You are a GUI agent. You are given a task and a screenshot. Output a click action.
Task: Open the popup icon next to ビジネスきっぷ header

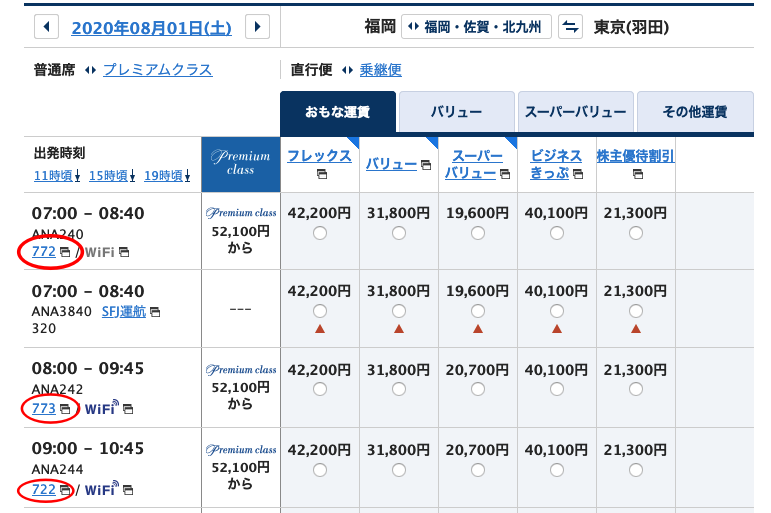pos(578,174)
